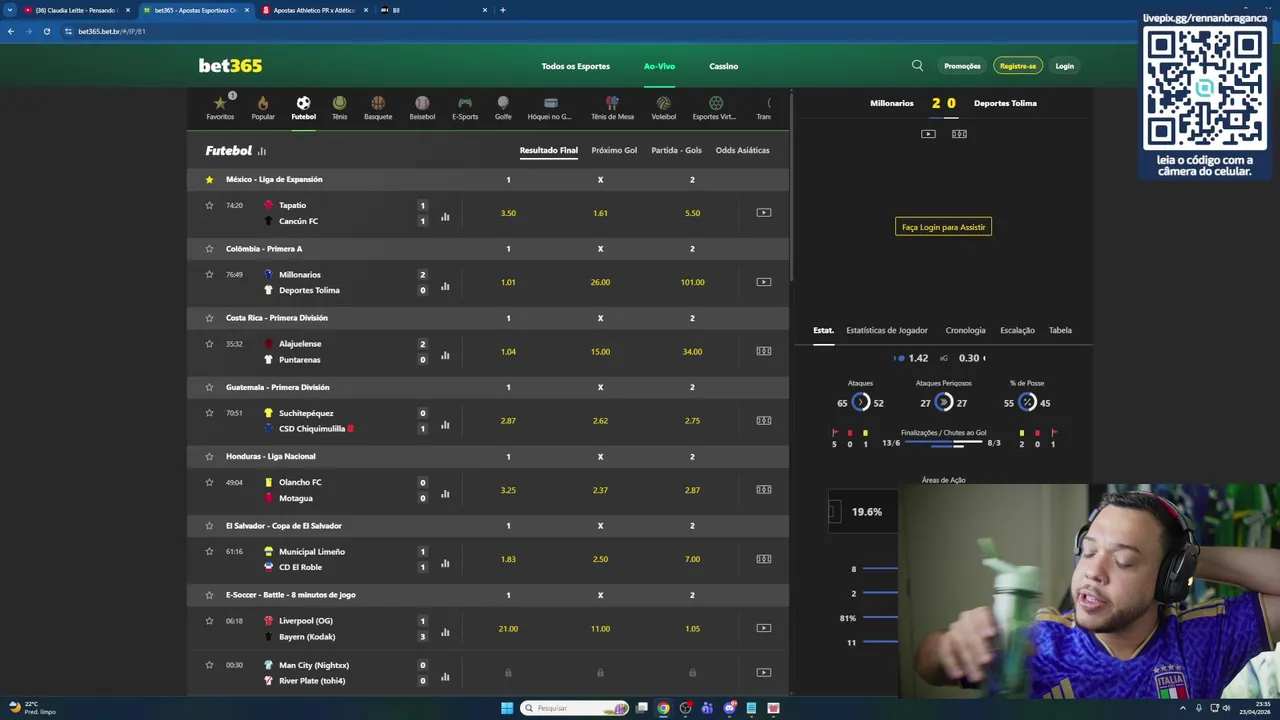Screen dimensions: 1280x720
Task: Click the Login button
Action: pos(1064,66)
